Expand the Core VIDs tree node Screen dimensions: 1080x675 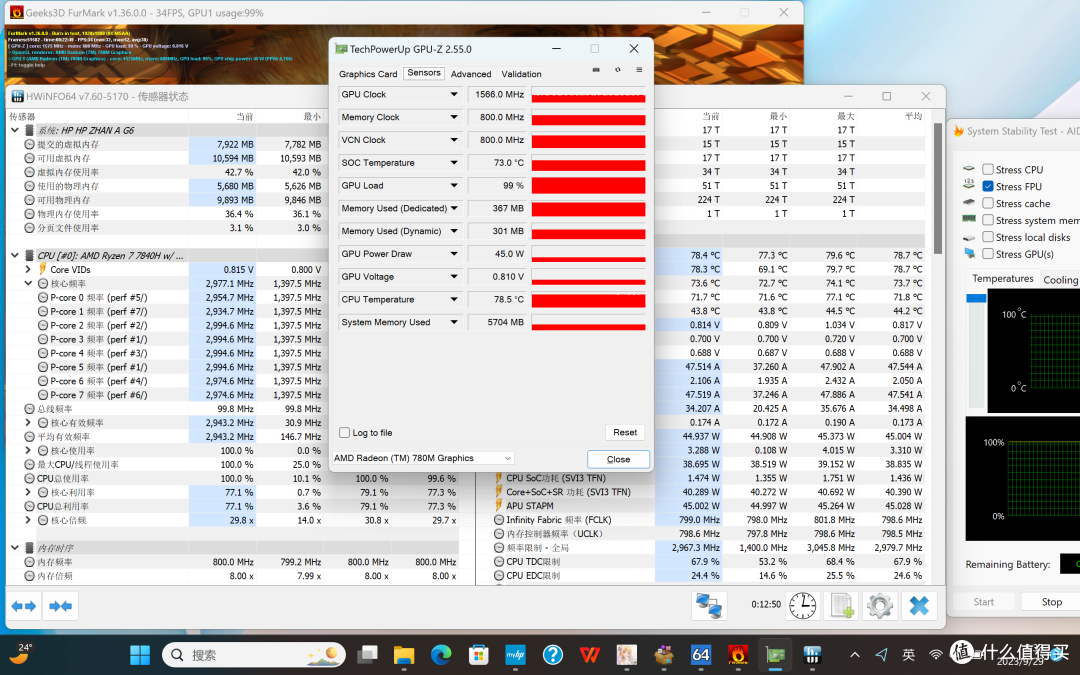(x=28, y=269)
